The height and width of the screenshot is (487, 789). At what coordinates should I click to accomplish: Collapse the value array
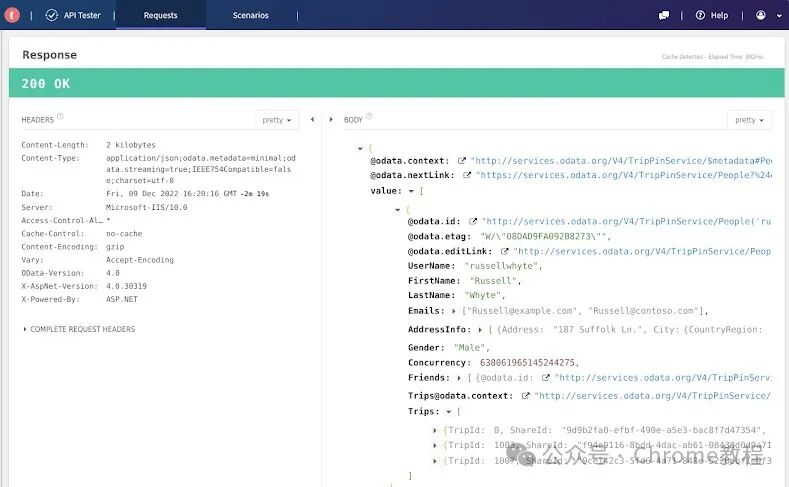[411, 191]
